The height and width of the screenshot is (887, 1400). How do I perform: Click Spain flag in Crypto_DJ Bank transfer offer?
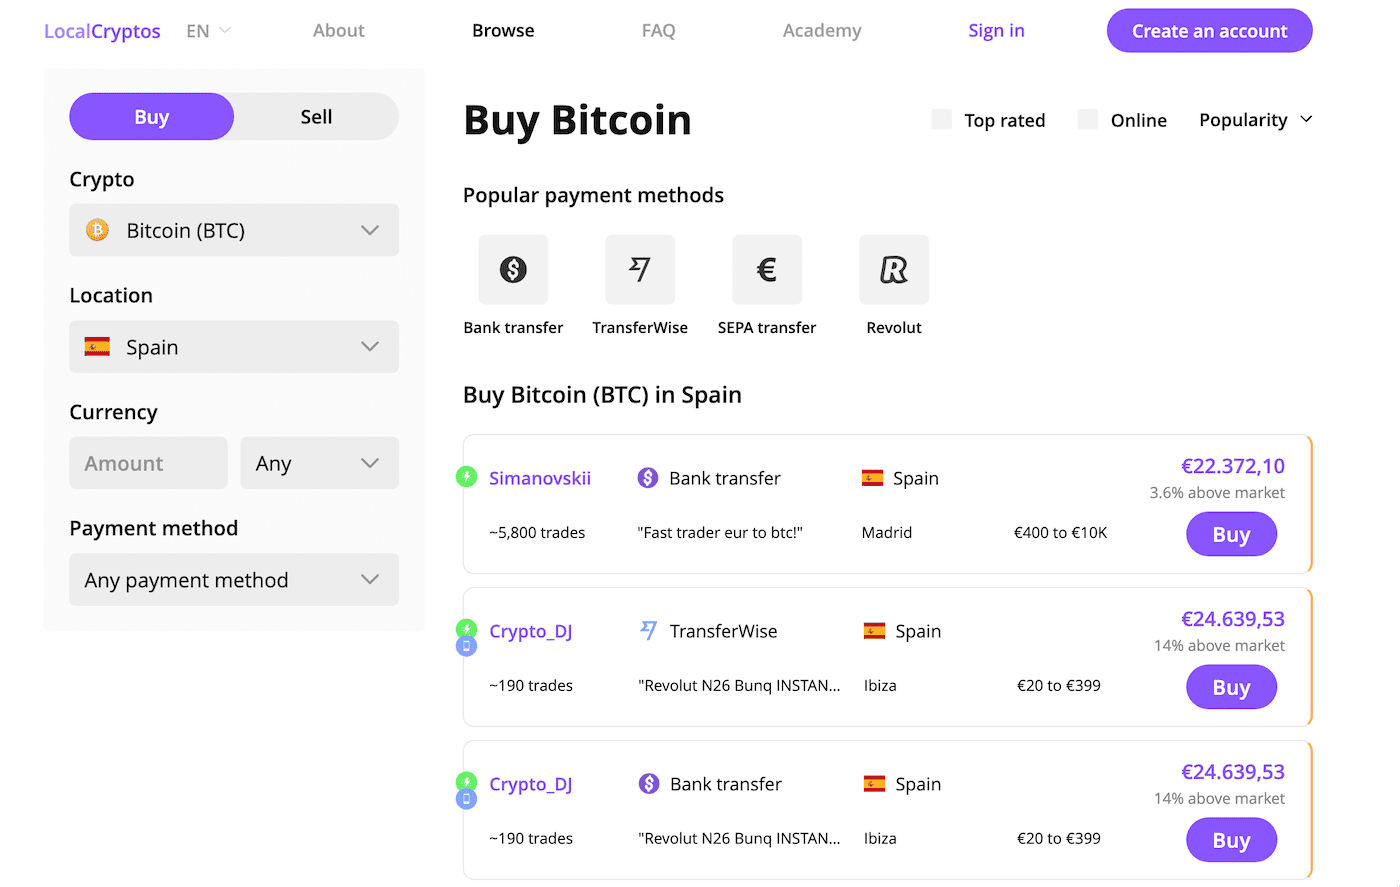pos(874,784)
